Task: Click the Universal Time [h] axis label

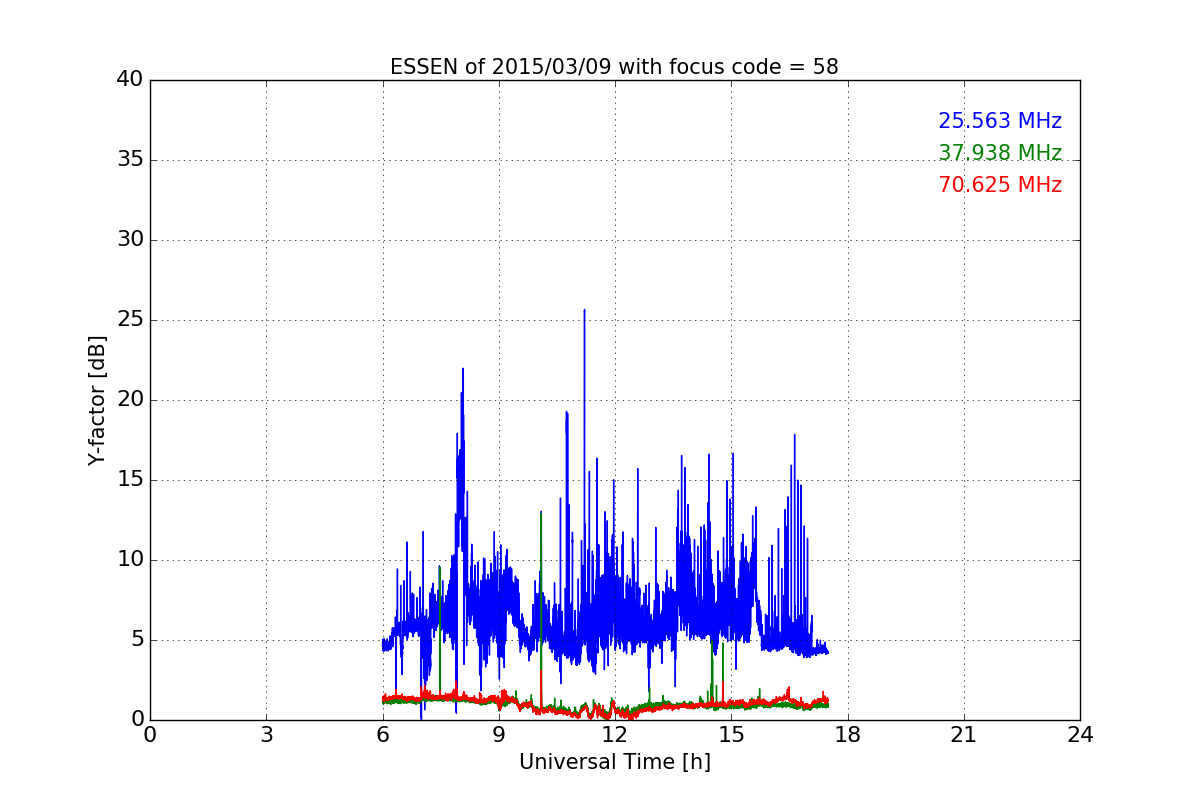Action: 614,762
